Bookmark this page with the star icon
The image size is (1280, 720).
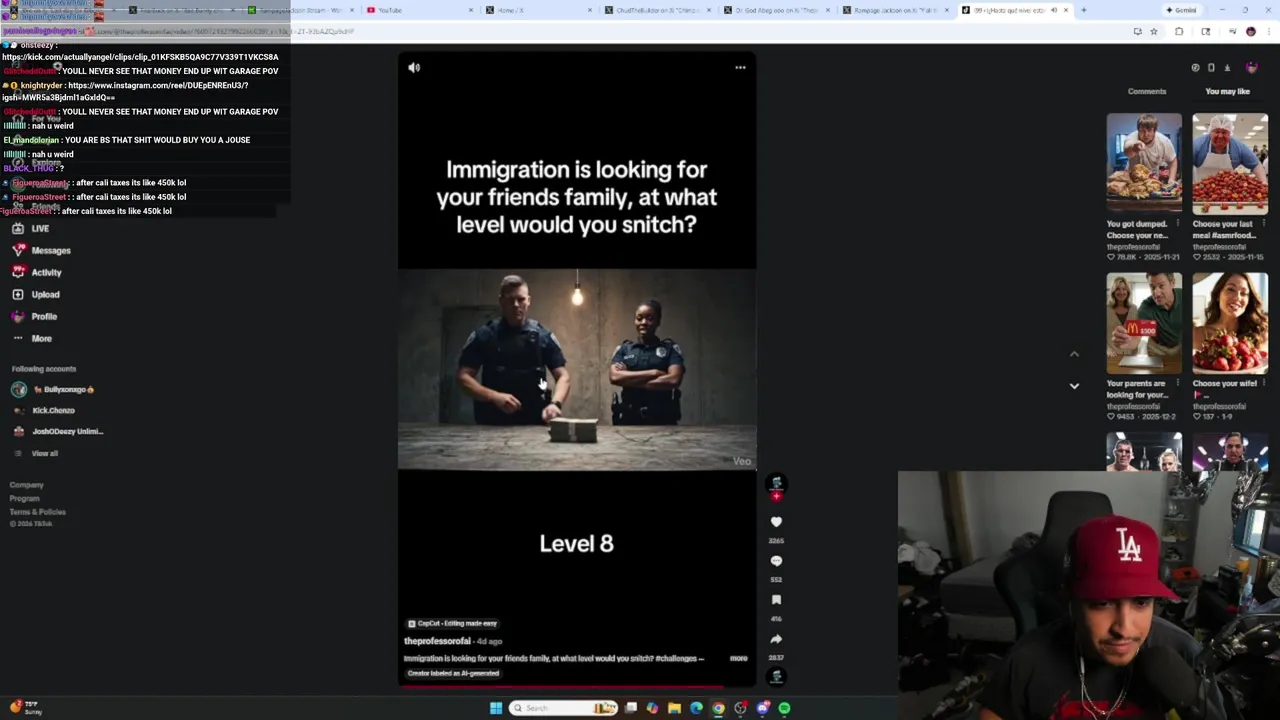[1153, 31]
